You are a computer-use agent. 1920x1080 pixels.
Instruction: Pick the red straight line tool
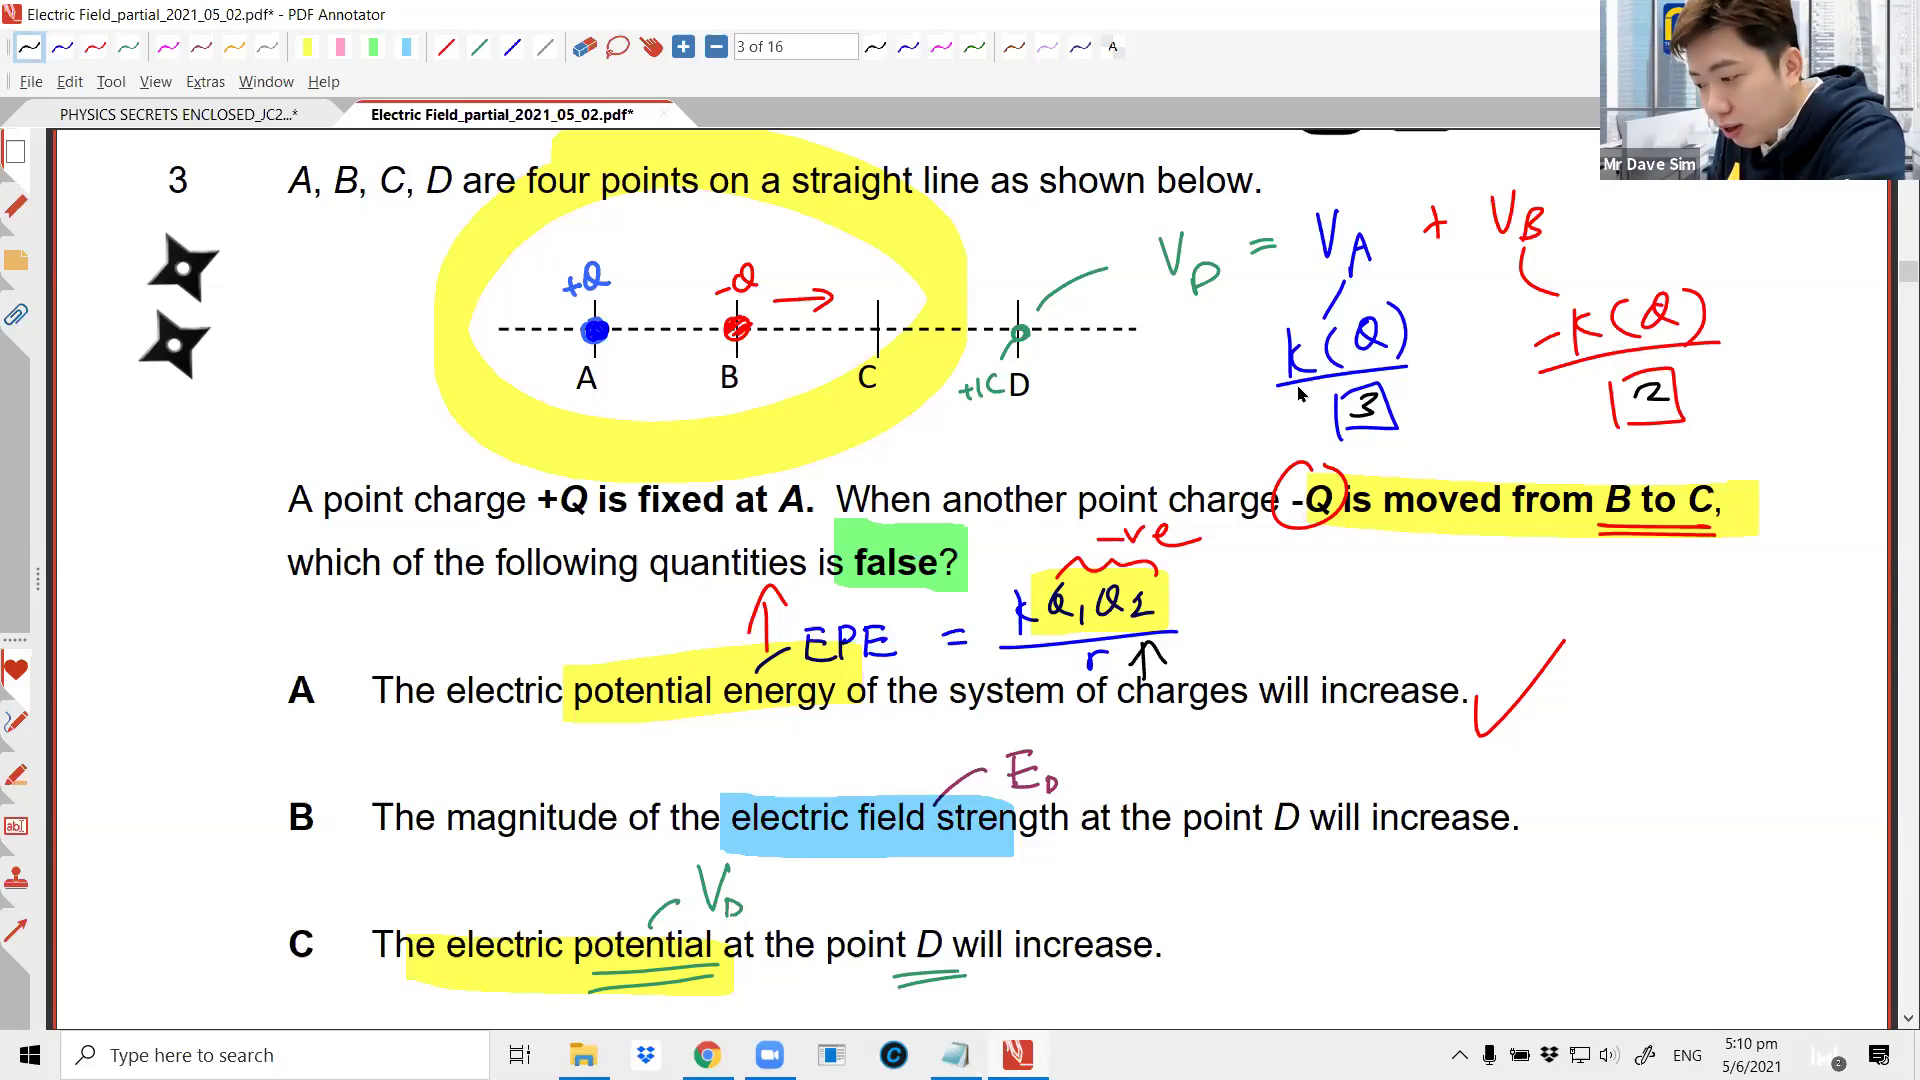(x=447, y=47)
